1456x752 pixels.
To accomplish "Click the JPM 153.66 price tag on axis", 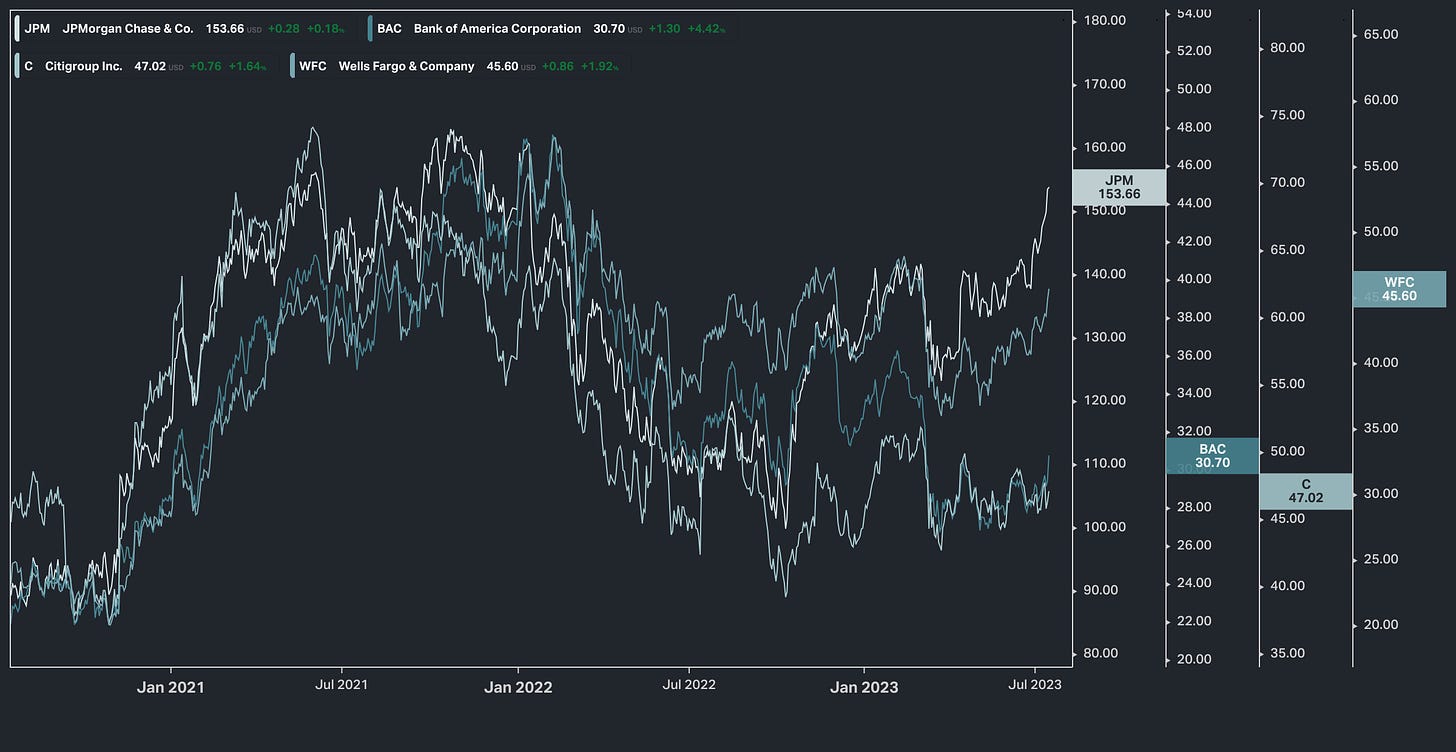I will (1119, 187).
